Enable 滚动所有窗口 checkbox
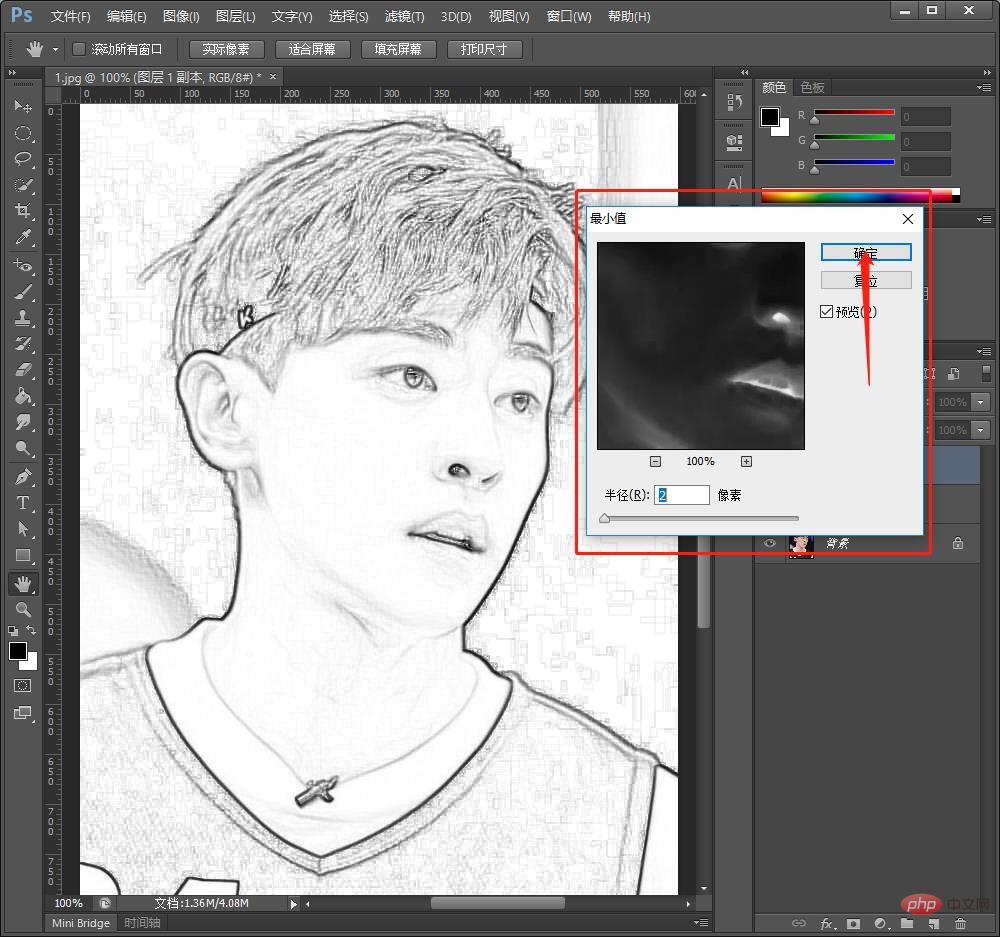 point(80,49)
